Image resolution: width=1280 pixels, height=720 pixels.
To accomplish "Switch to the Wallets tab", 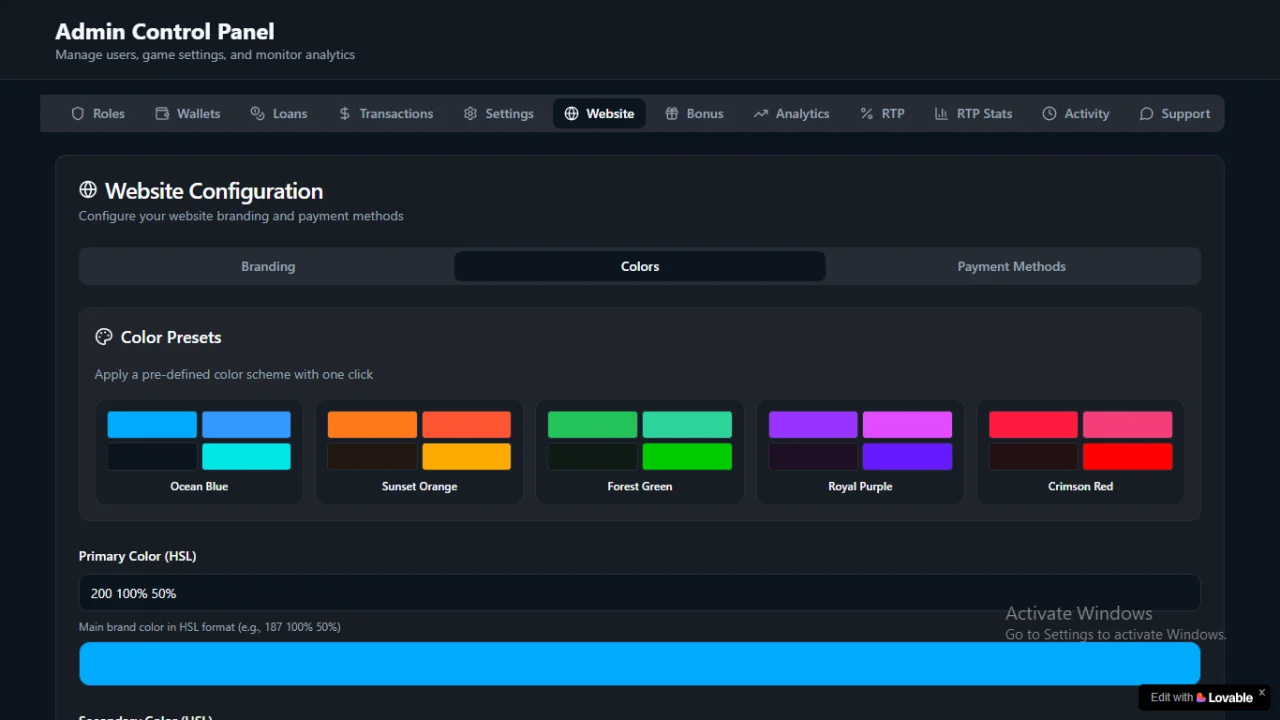I will (x=188, y=114).
